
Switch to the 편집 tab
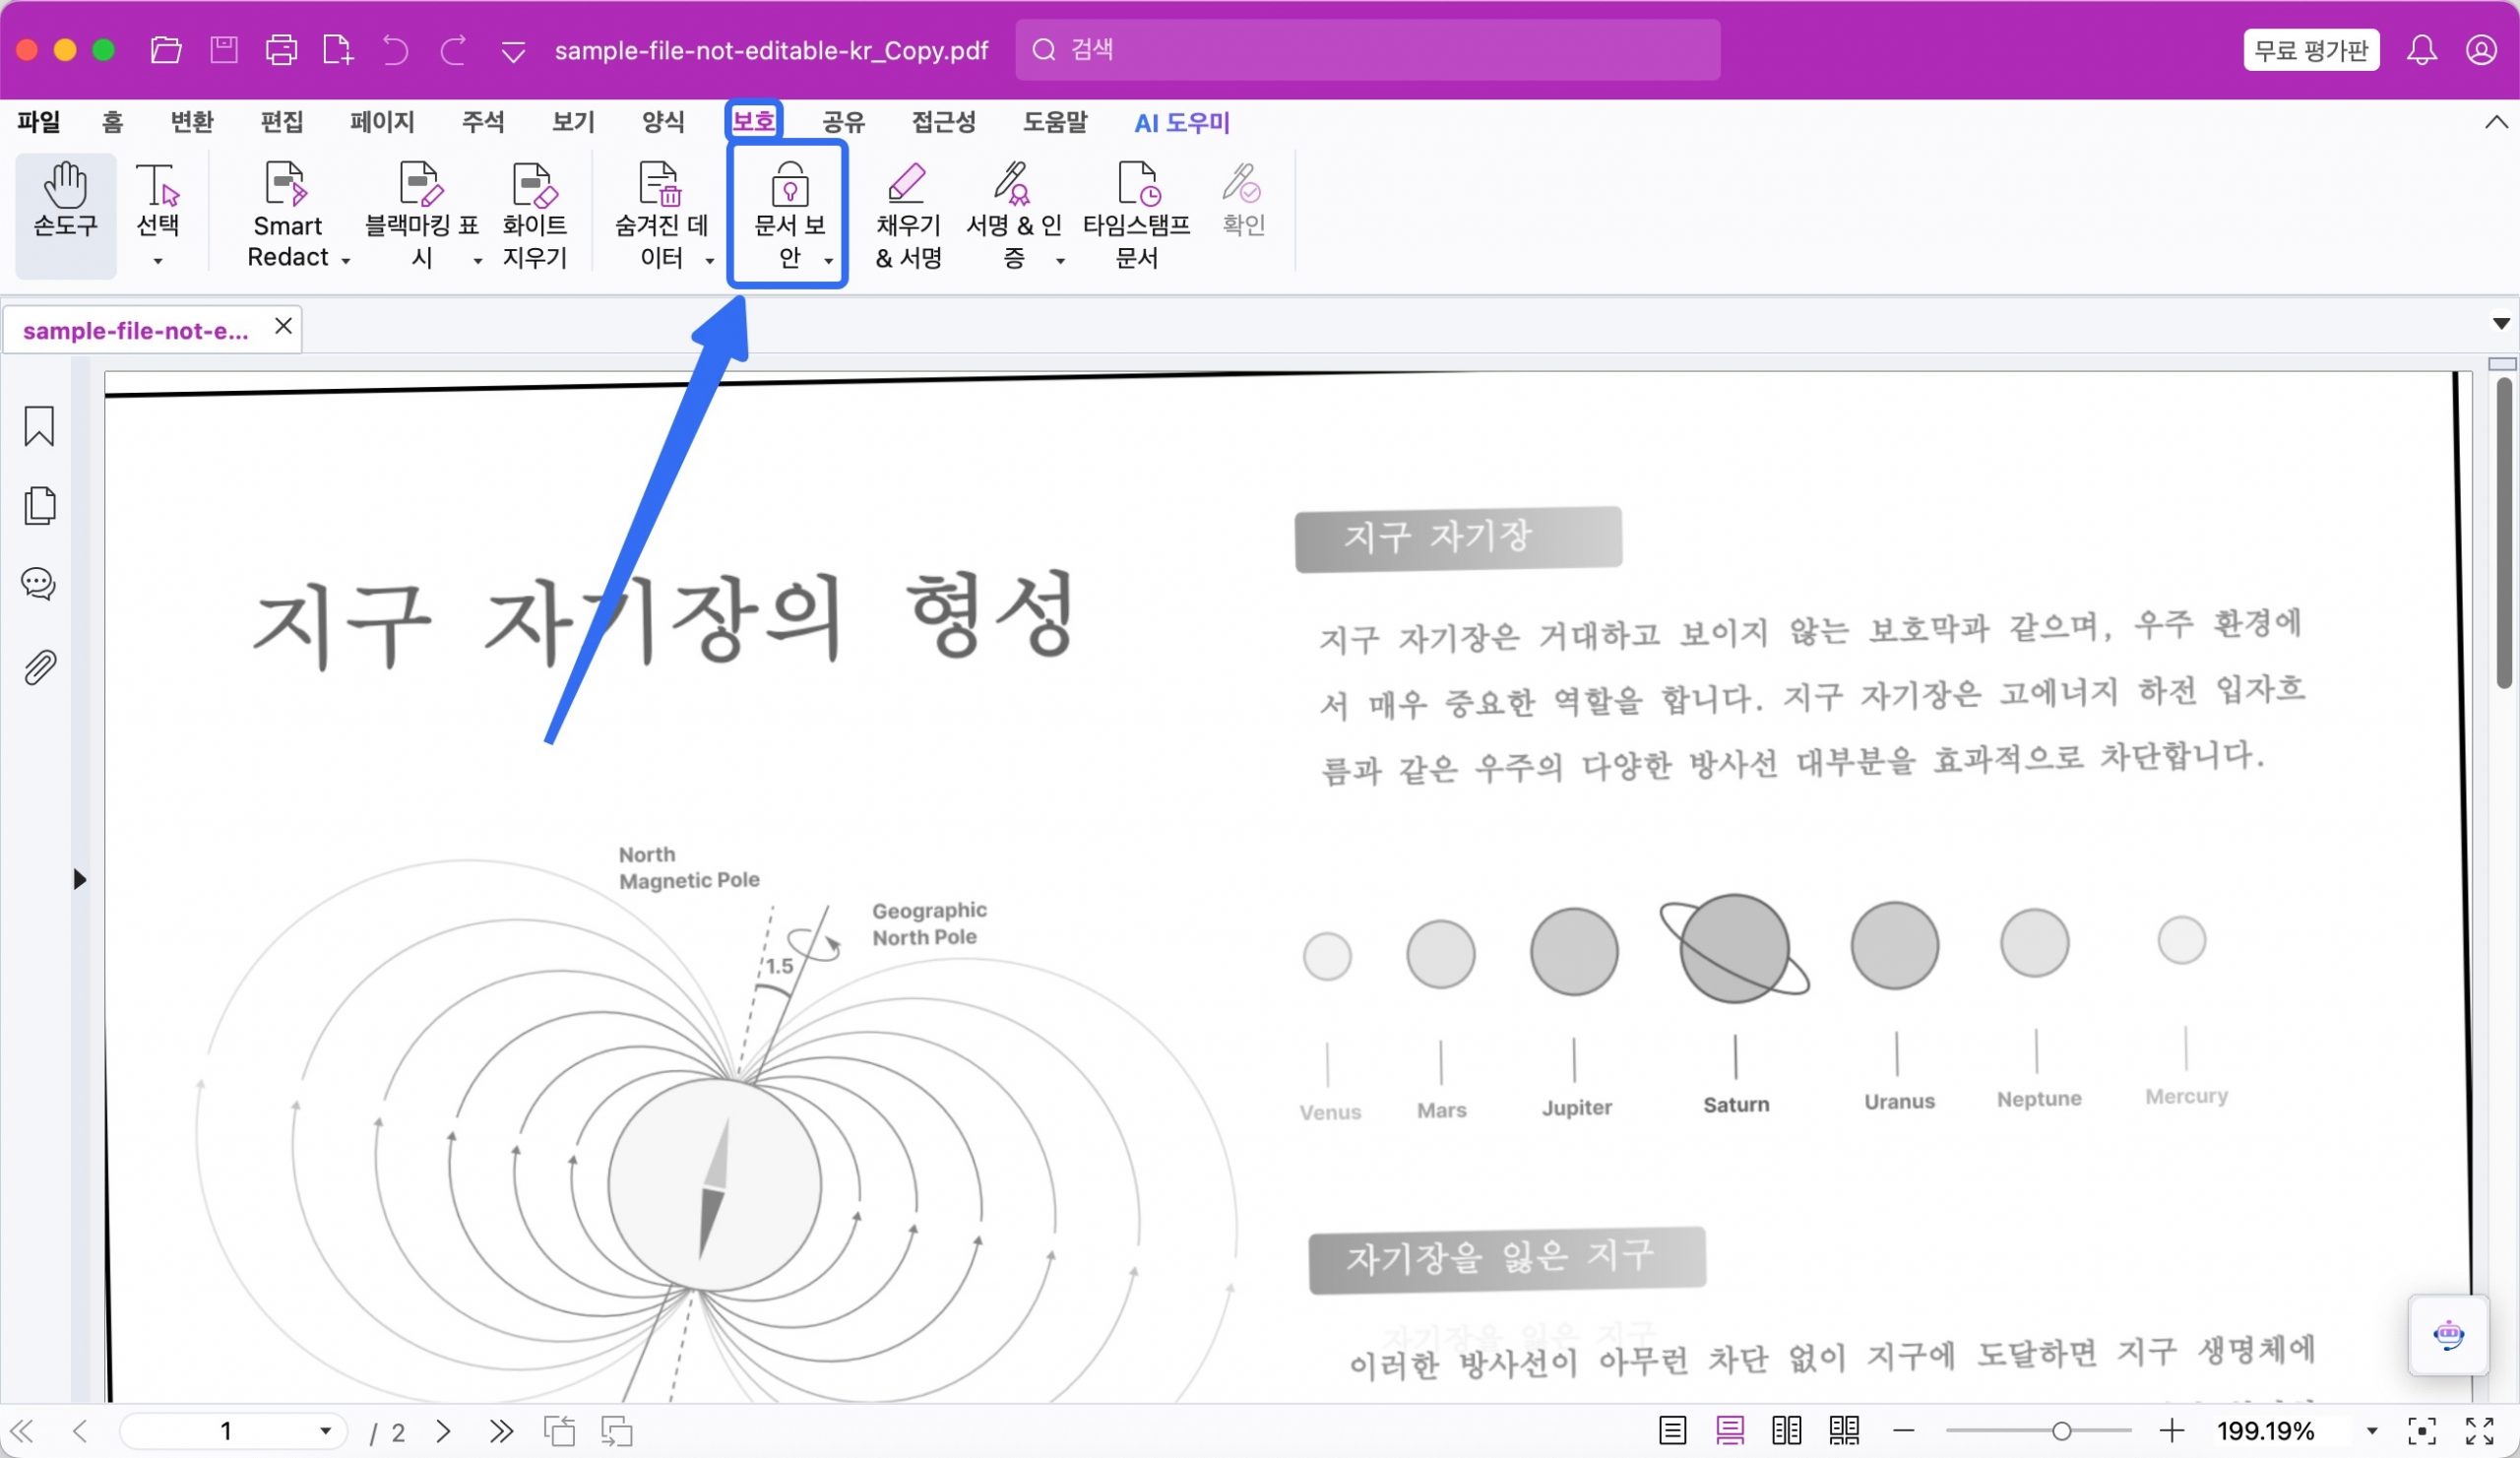coord(282,122)
